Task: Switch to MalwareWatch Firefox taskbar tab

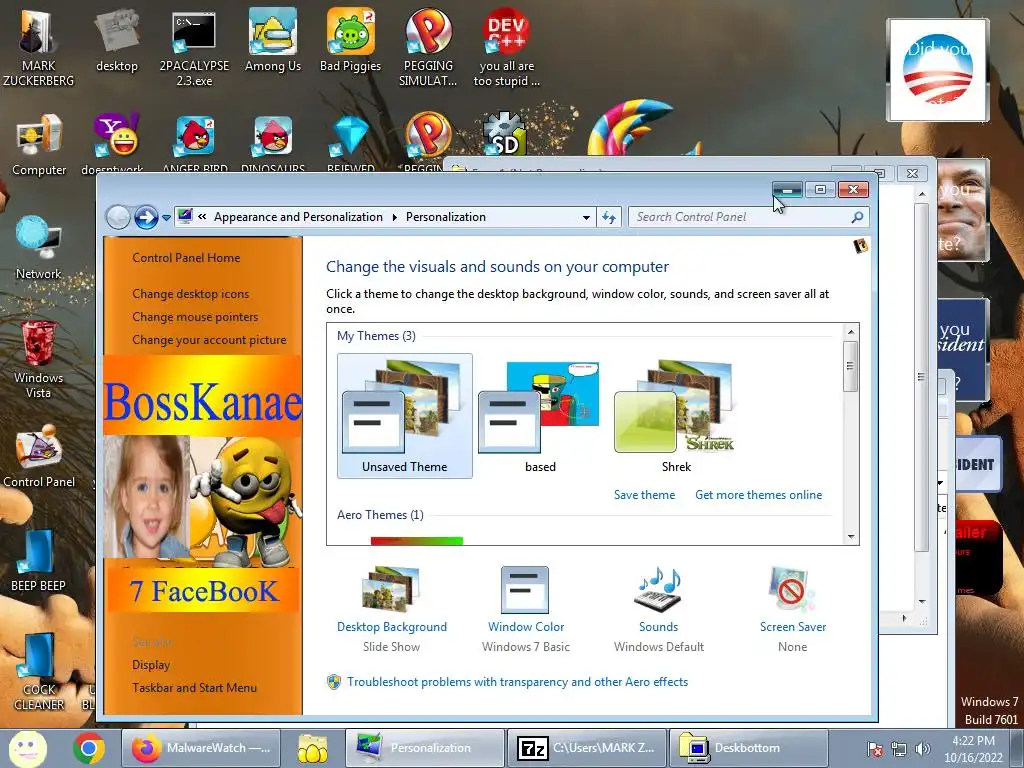Action: (201, 748)
